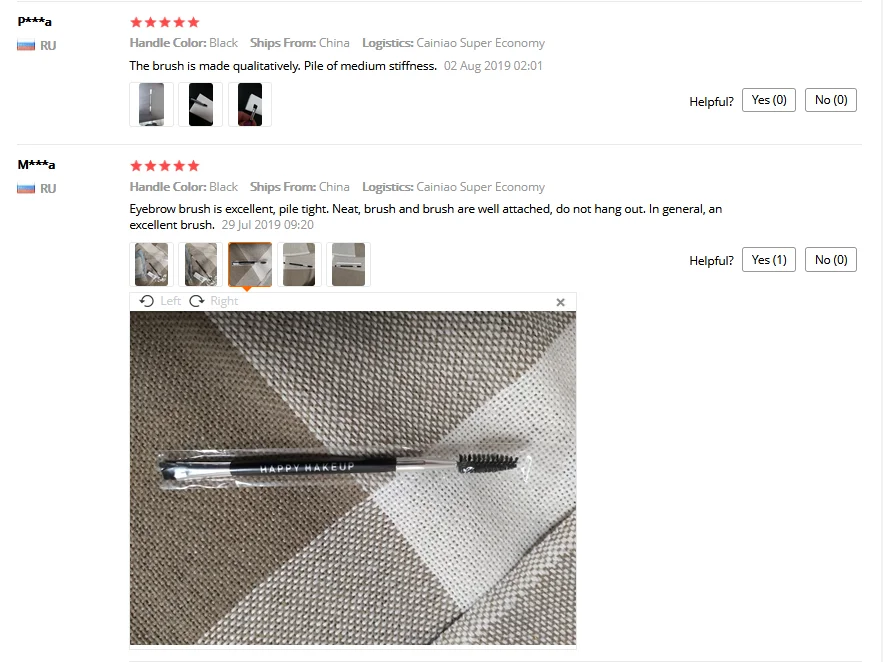Select highlighted third thumbnail in M***a's review
The image size is (883, 662).
(x=250, y=265)
